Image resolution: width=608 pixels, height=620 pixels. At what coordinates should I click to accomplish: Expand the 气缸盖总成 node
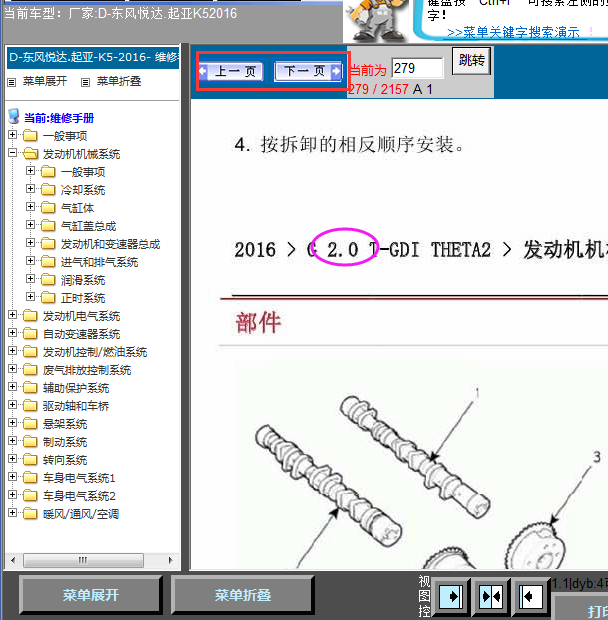(x=30, y=225)
